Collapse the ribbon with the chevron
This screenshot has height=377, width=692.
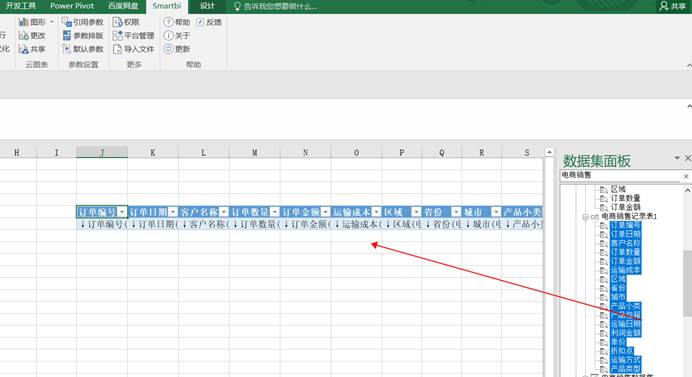(x=689, y=65)
